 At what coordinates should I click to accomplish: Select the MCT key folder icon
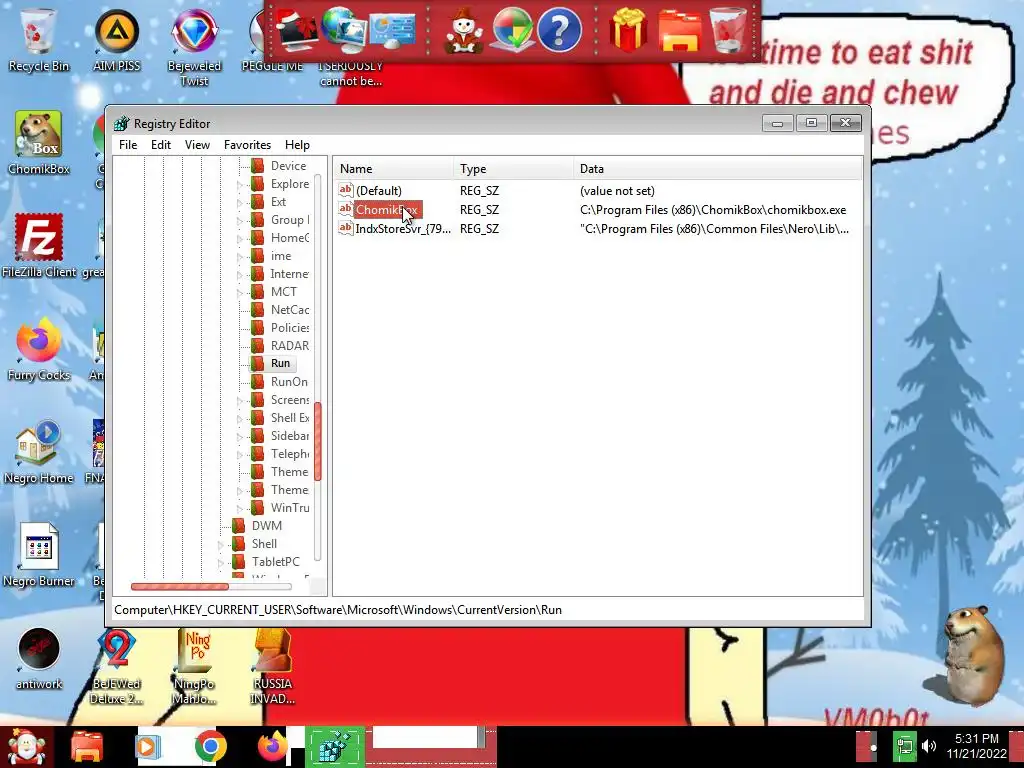coord(258,292)
